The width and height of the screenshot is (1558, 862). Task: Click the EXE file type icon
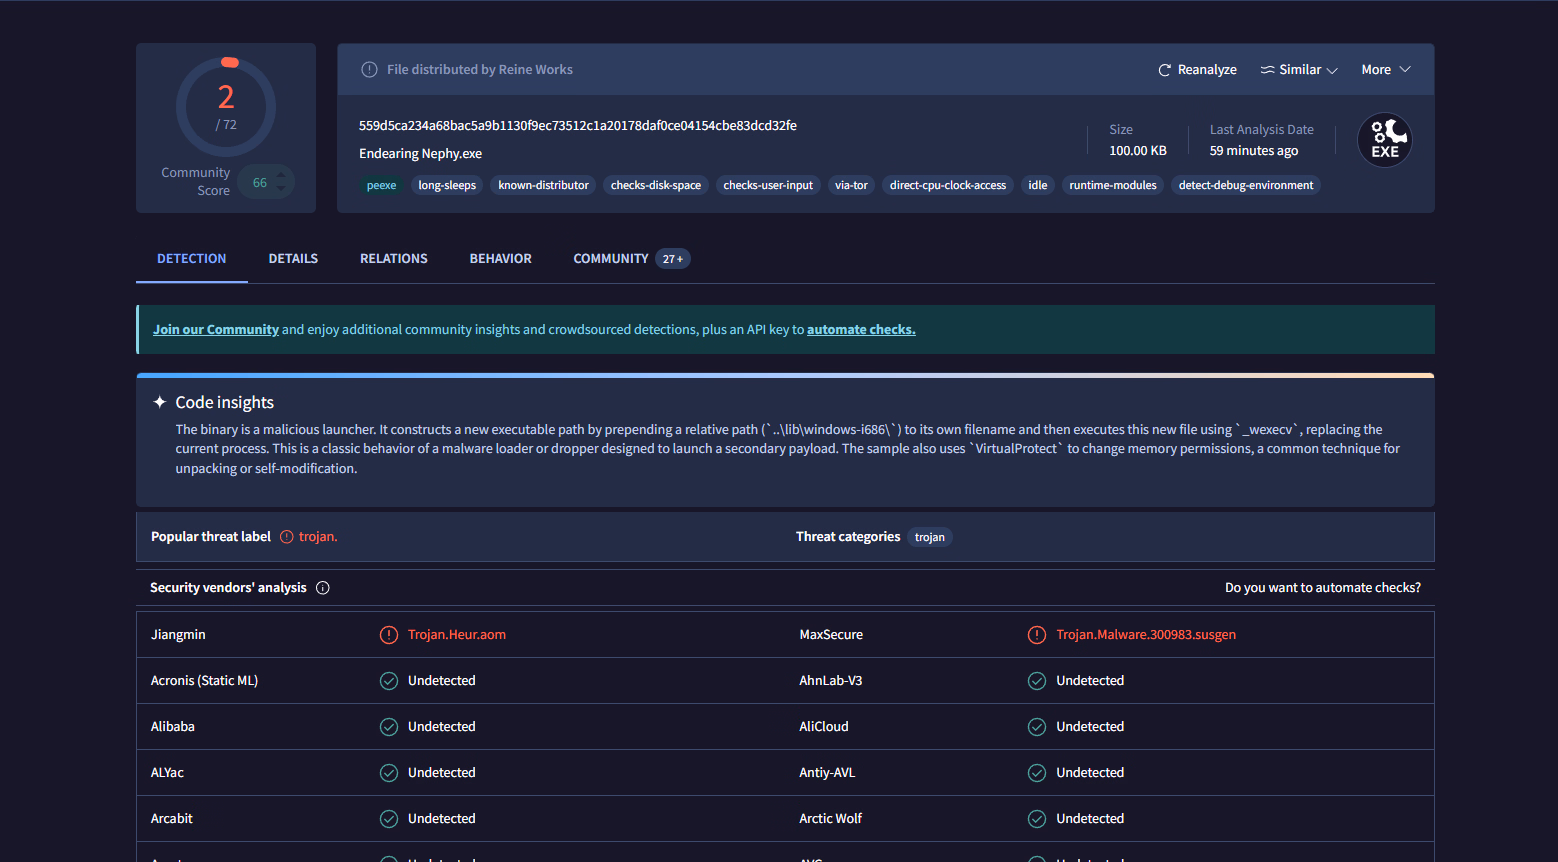tap(1384, 140)
